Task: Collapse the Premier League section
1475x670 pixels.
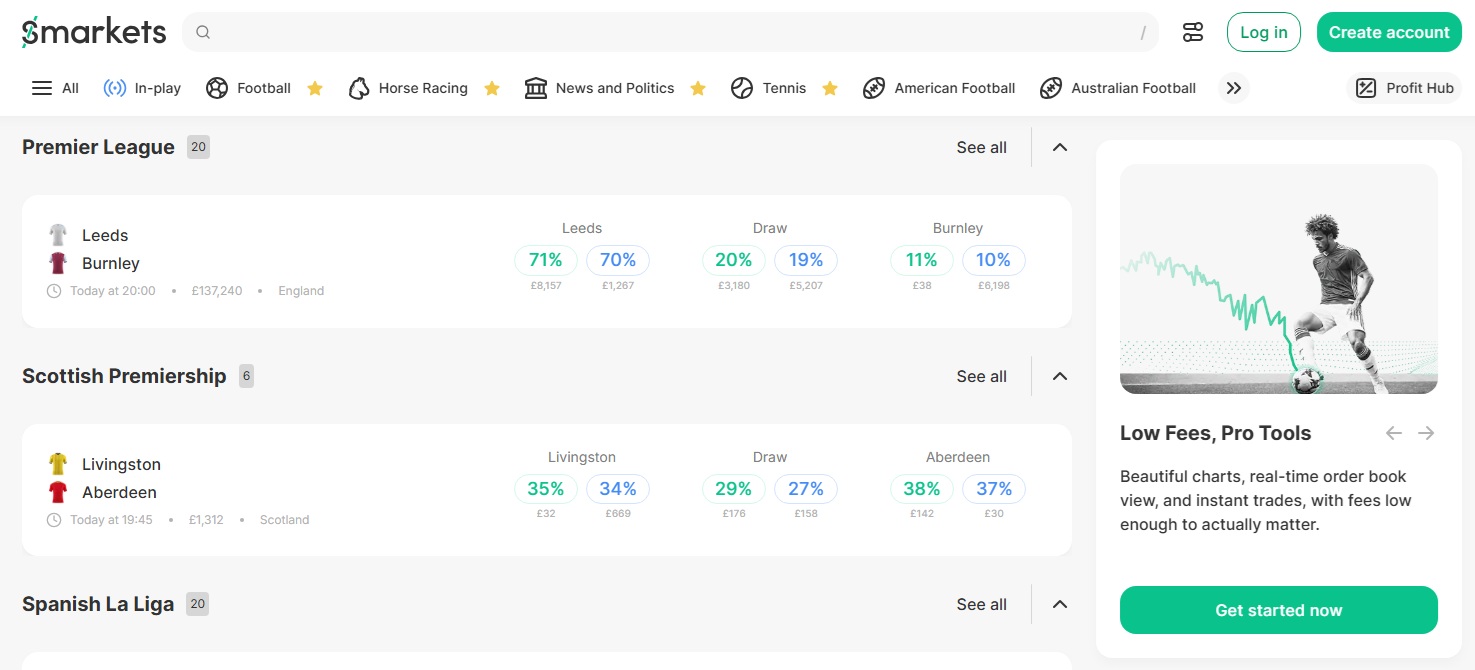Action: click(x=1060, y=147)
